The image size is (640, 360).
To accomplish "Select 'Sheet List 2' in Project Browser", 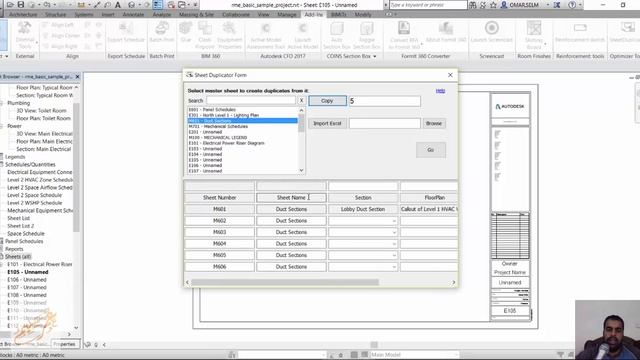I will coord(20,226).
